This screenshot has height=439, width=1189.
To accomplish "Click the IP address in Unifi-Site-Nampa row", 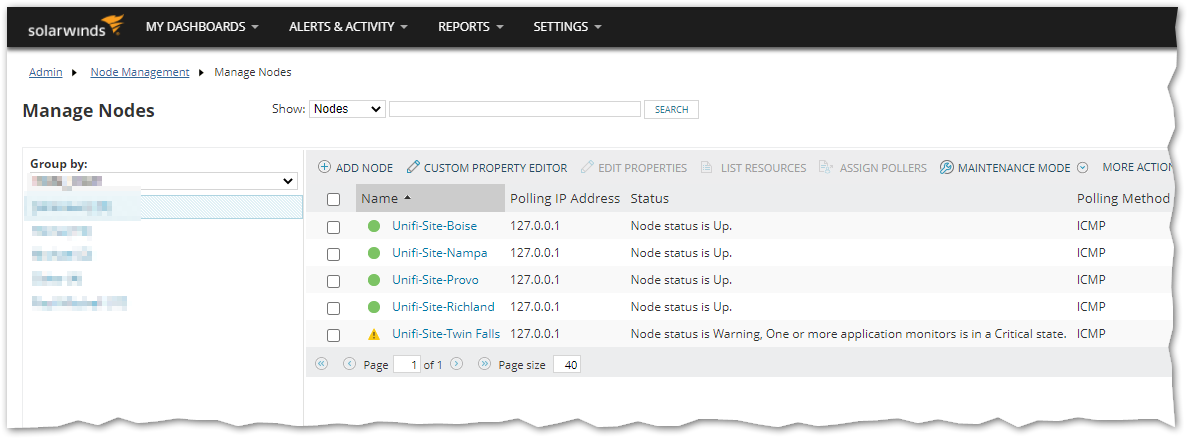I will pos(535,252).
